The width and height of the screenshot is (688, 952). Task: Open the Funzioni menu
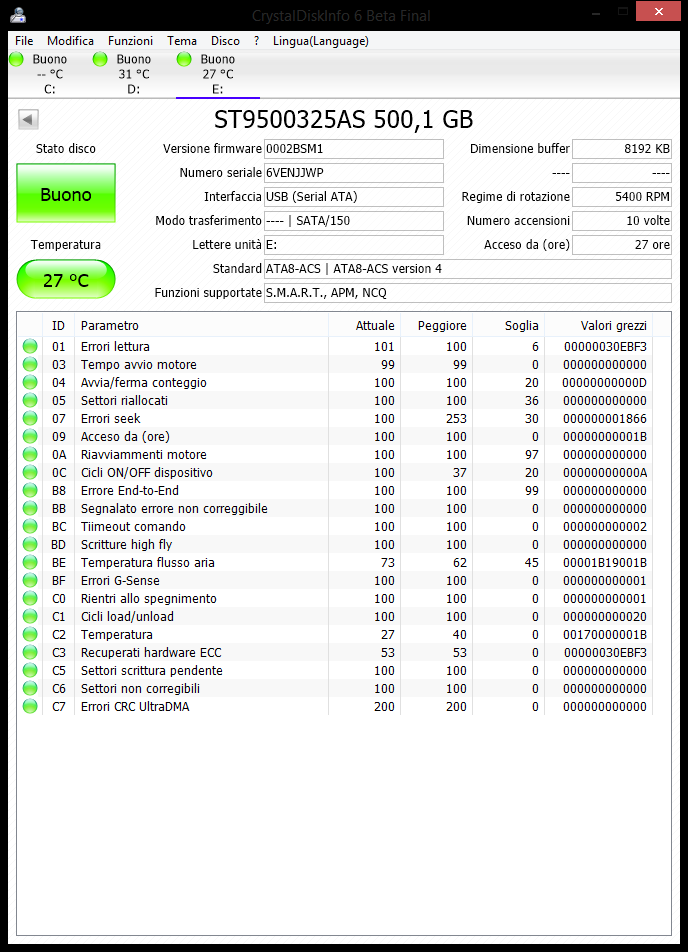point(131,41)
